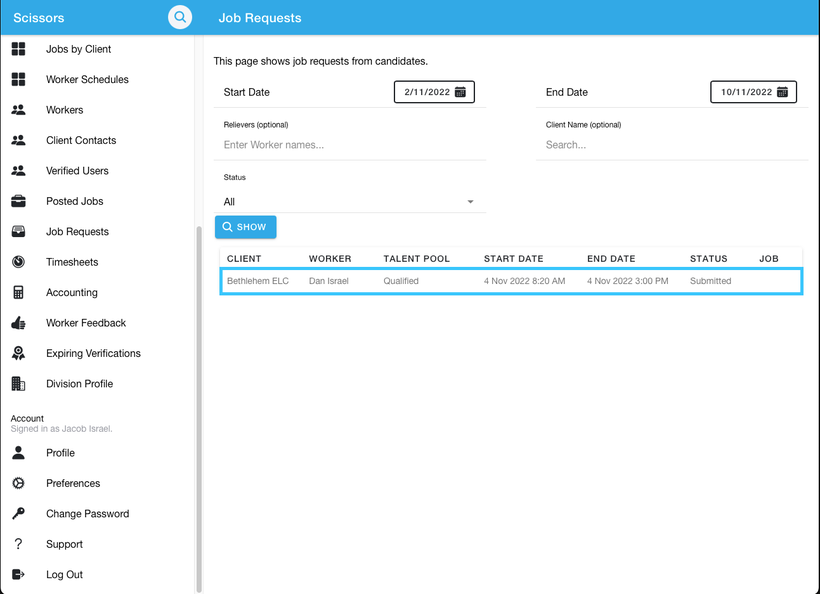
Task: Open the Start Date calendar picker icon
Action: coord(460,92)
